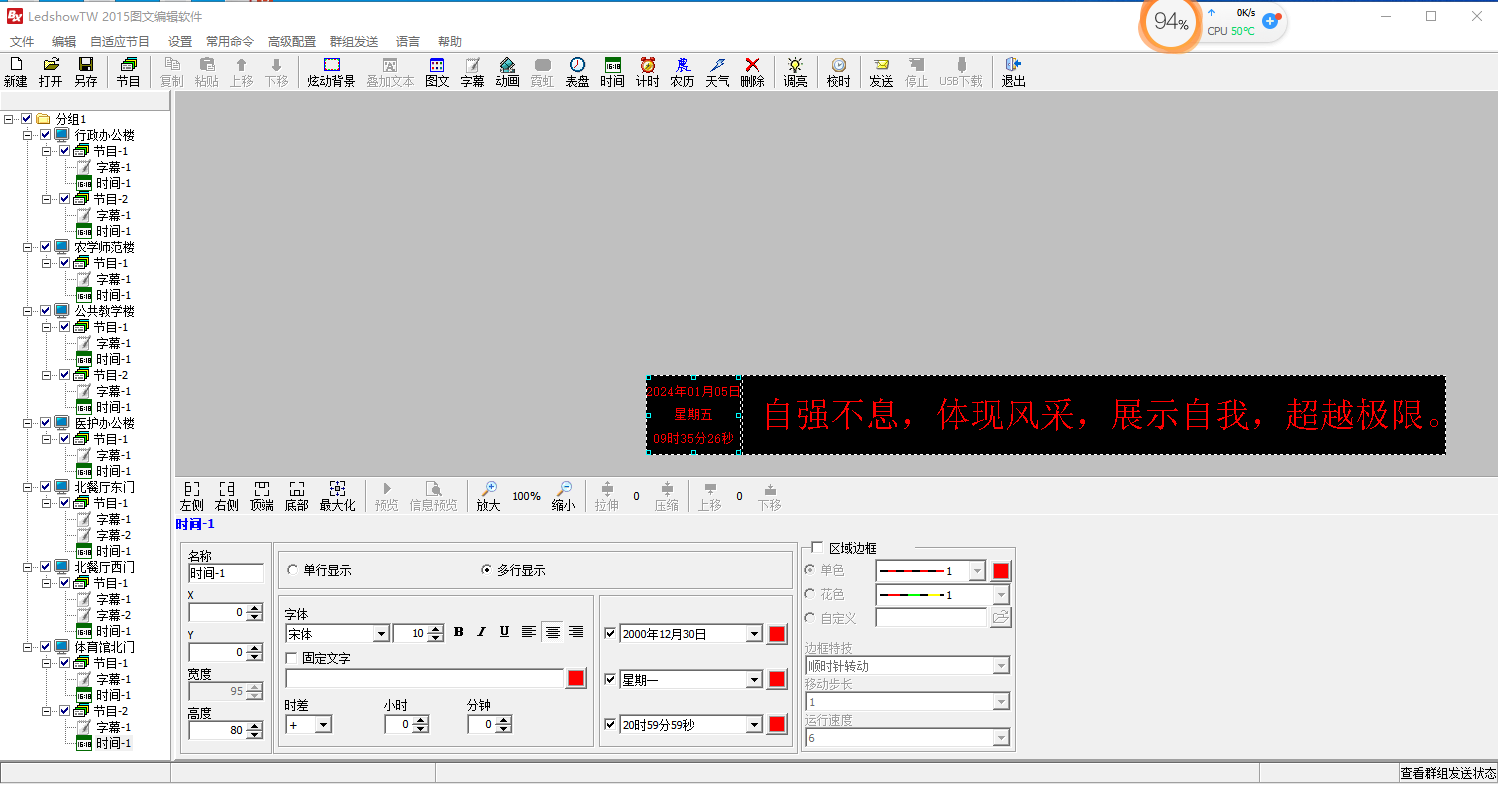This screenshot has width=1498, height=785.
Task: Insert a 天气 weather area
Action: click(x=717, y=72)
